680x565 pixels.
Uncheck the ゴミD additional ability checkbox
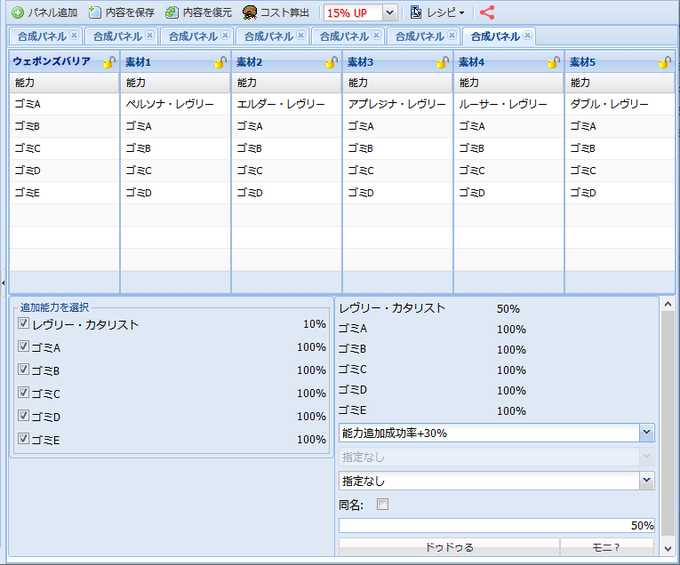point(23,415)
